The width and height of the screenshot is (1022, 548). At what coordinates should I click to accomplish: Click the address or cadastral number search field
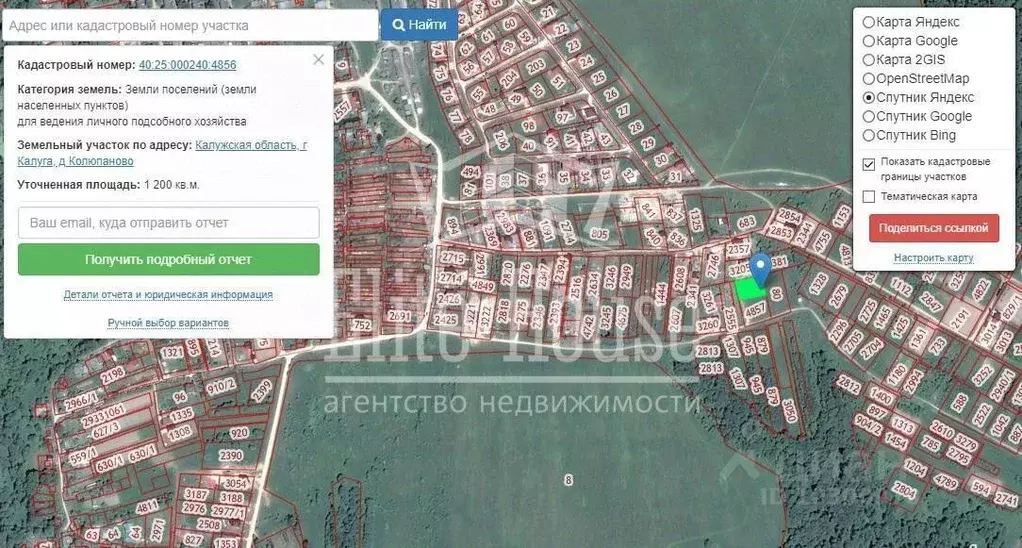tap(190, 25)
